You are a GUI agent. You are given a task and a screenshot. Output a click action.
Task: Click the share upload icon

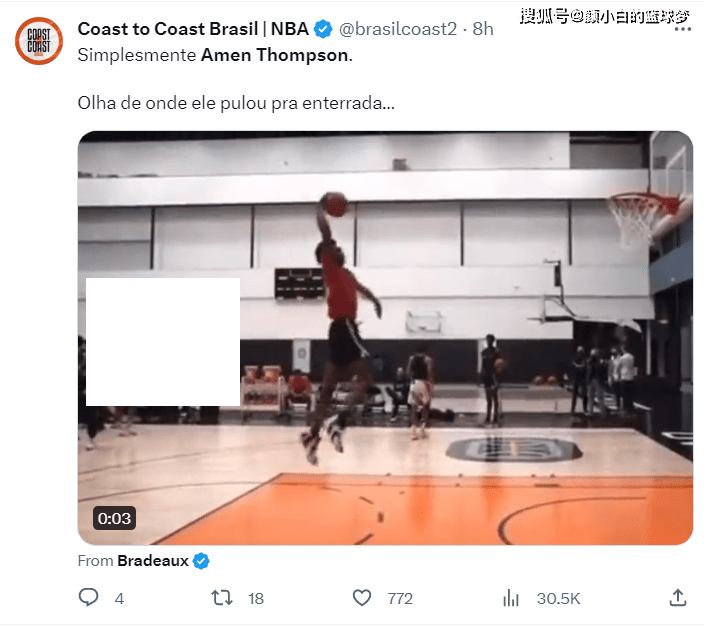click(678, 598)
